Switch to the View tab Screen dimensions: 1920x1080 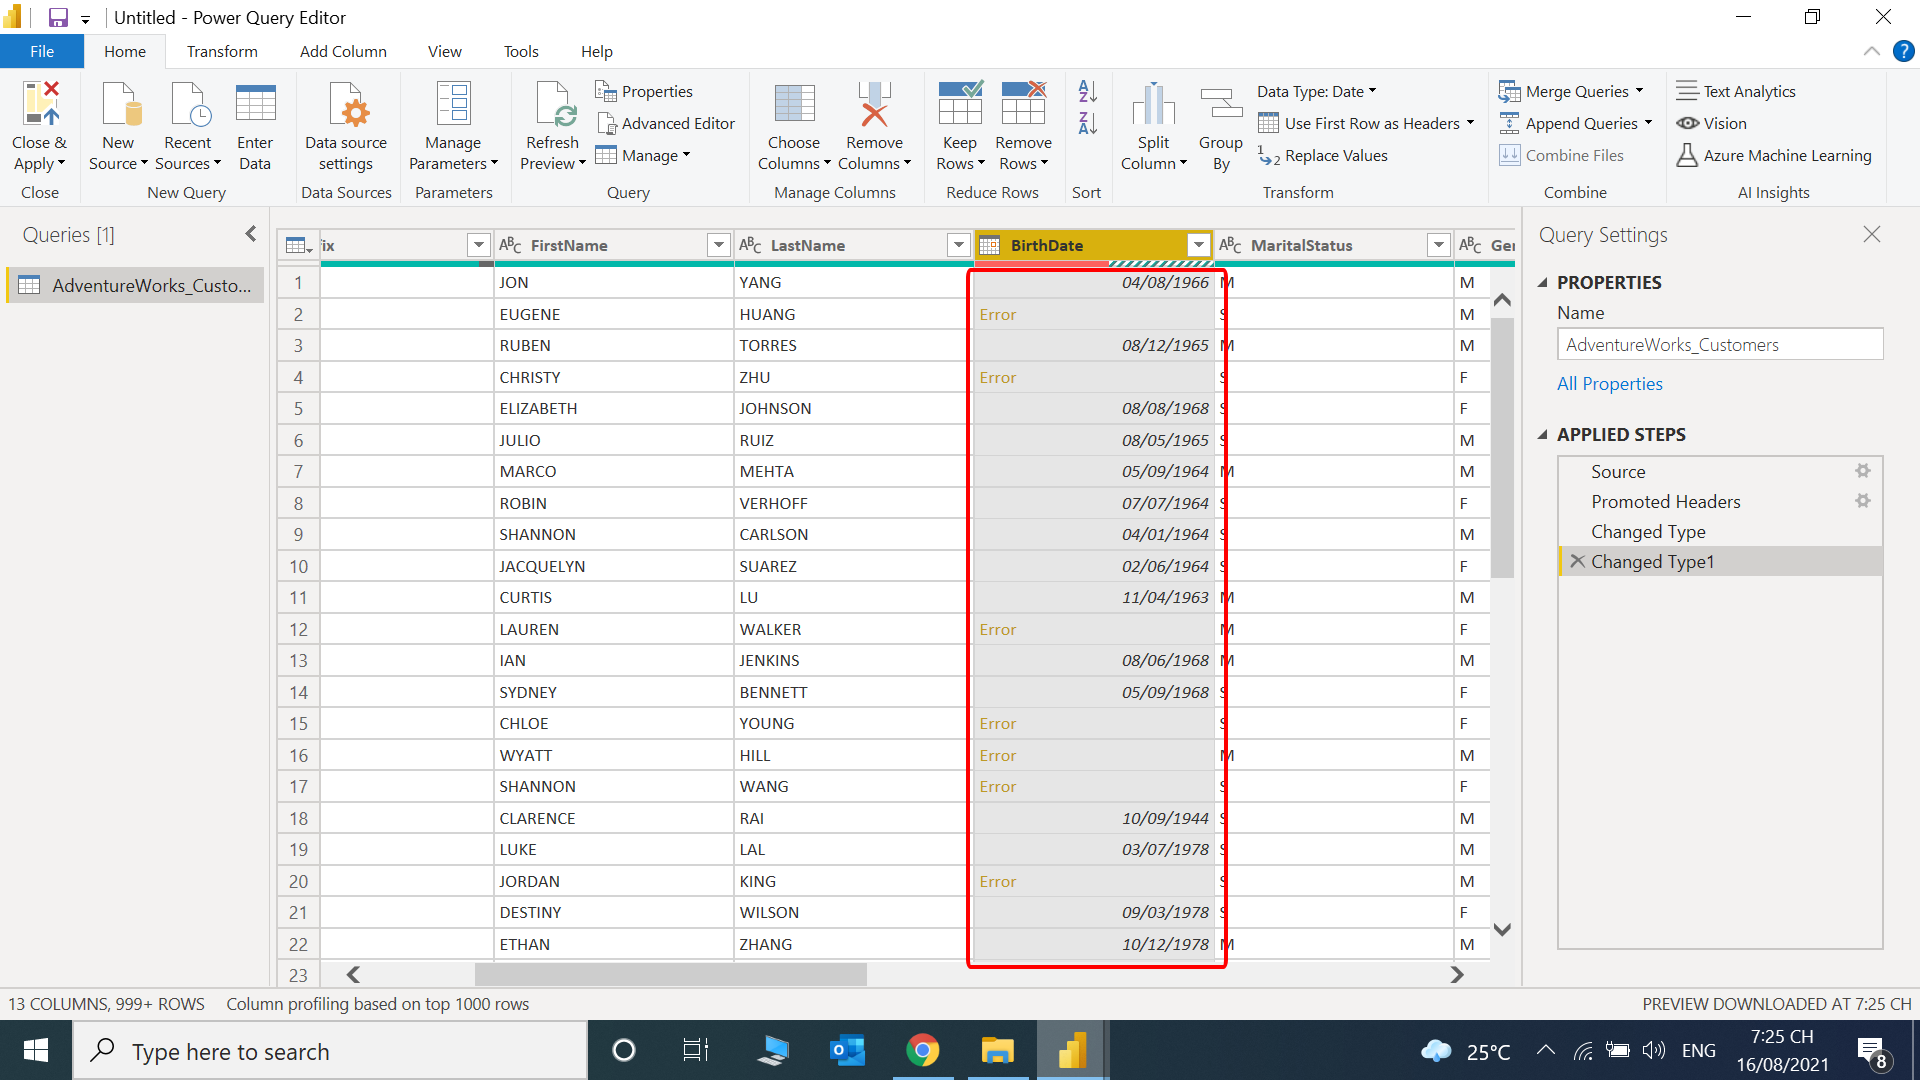444,51
